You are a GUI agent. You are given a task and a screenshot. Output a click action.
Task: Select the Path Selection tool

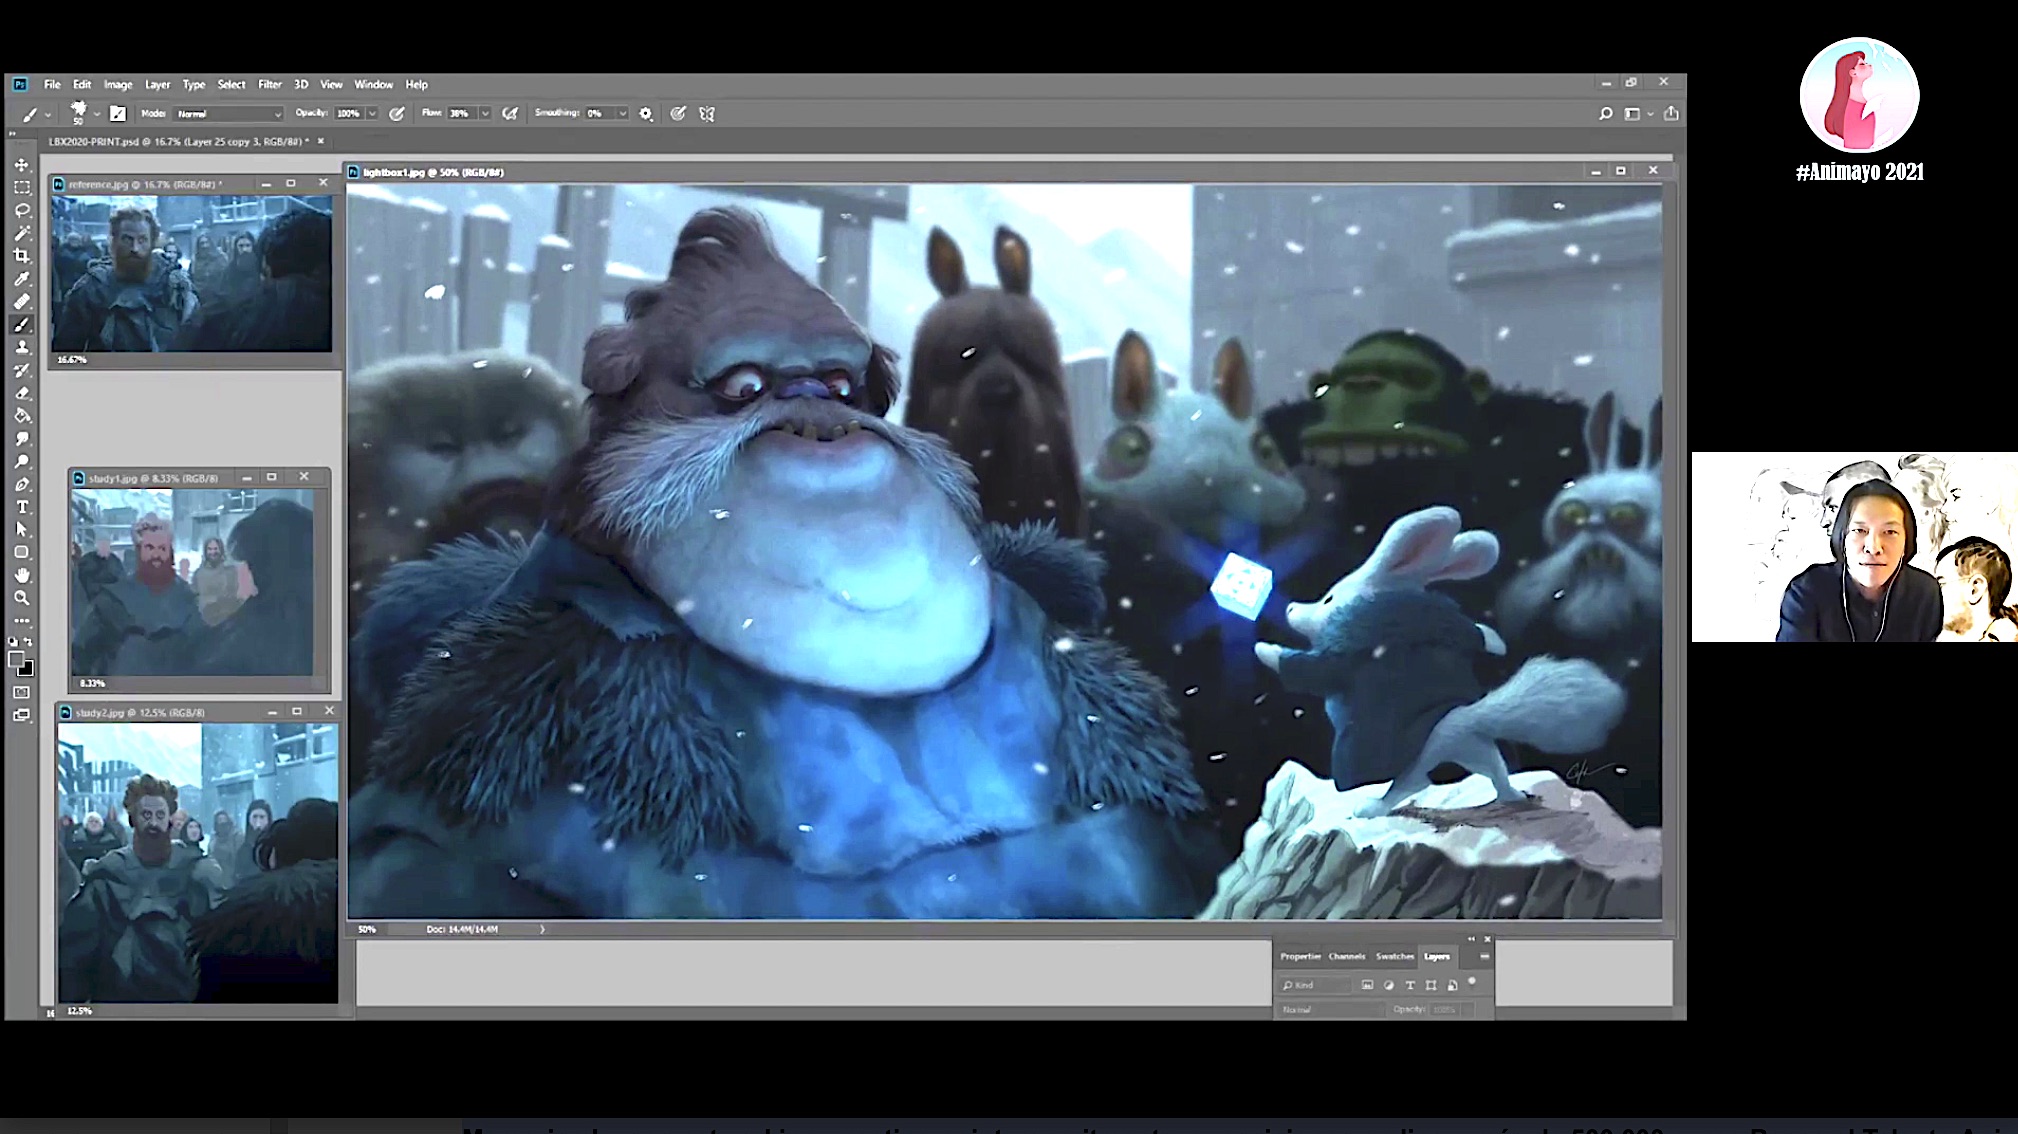click(x=22, y=530)
